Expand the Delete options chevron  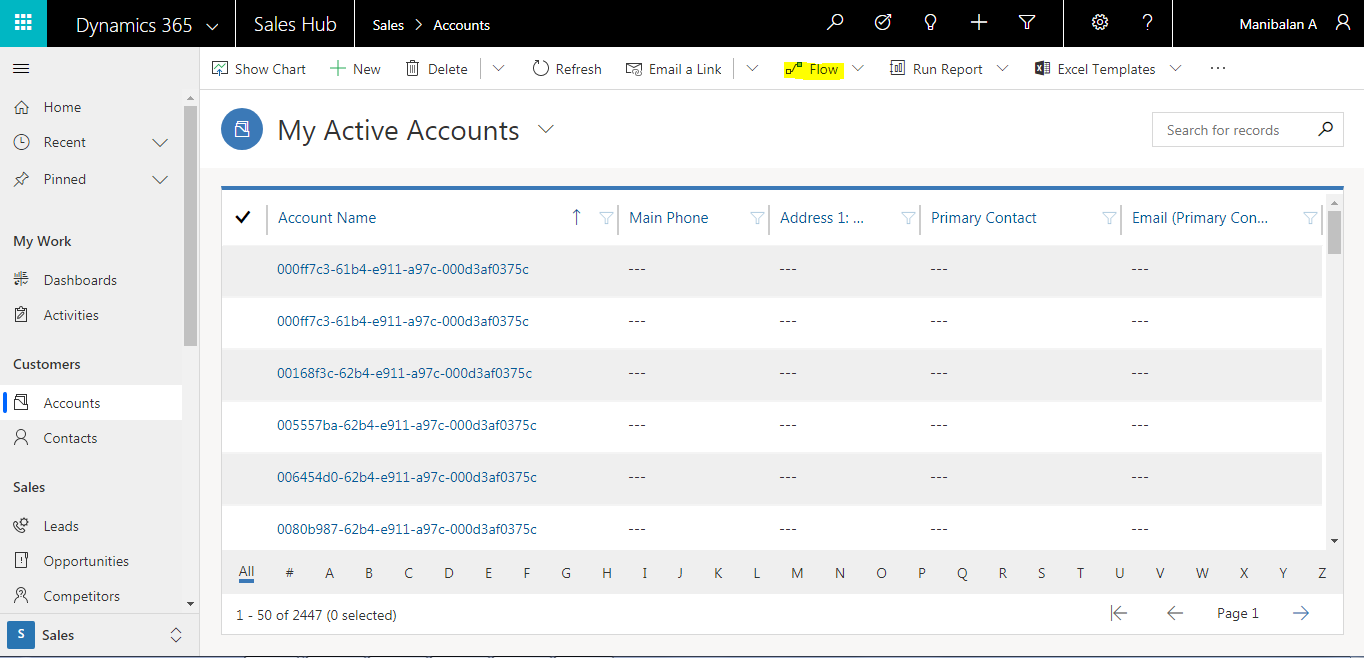click(498, 68)
